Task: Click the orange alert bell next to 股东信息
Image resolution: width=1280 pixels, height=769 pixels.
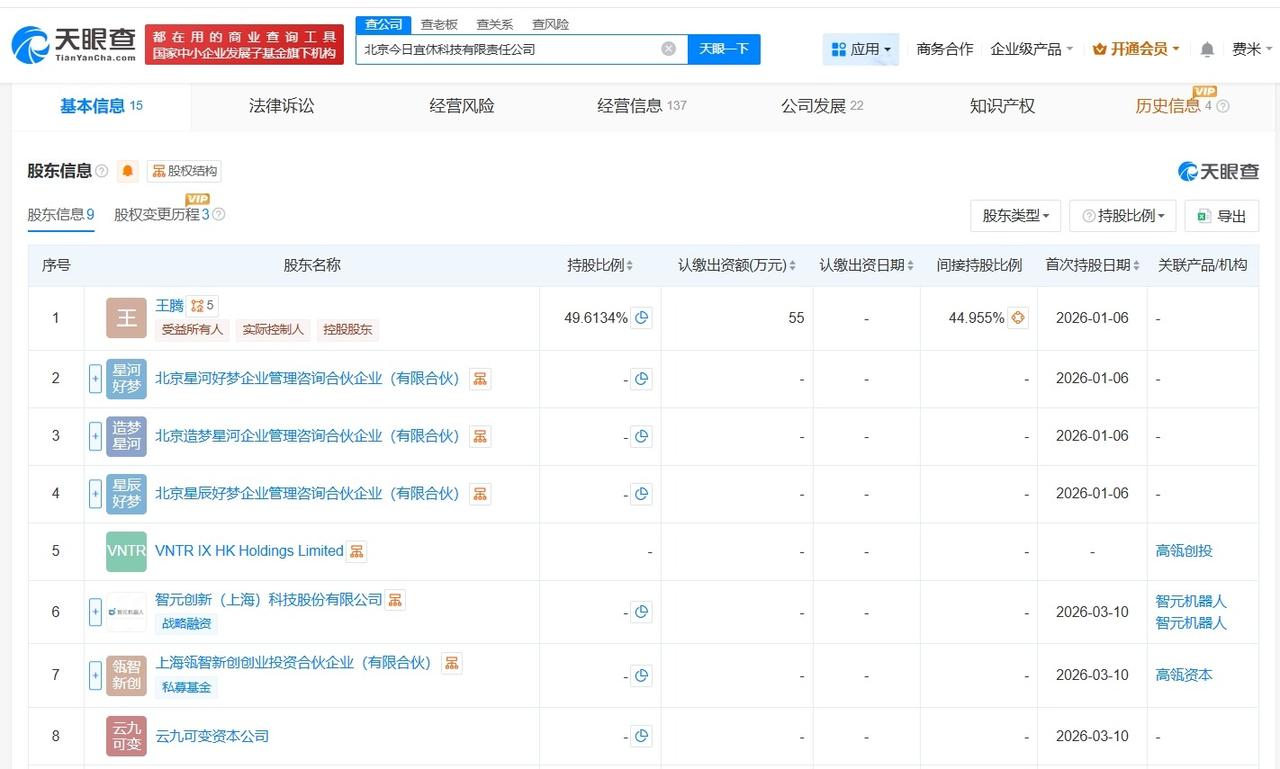Action: click(128, 171)
